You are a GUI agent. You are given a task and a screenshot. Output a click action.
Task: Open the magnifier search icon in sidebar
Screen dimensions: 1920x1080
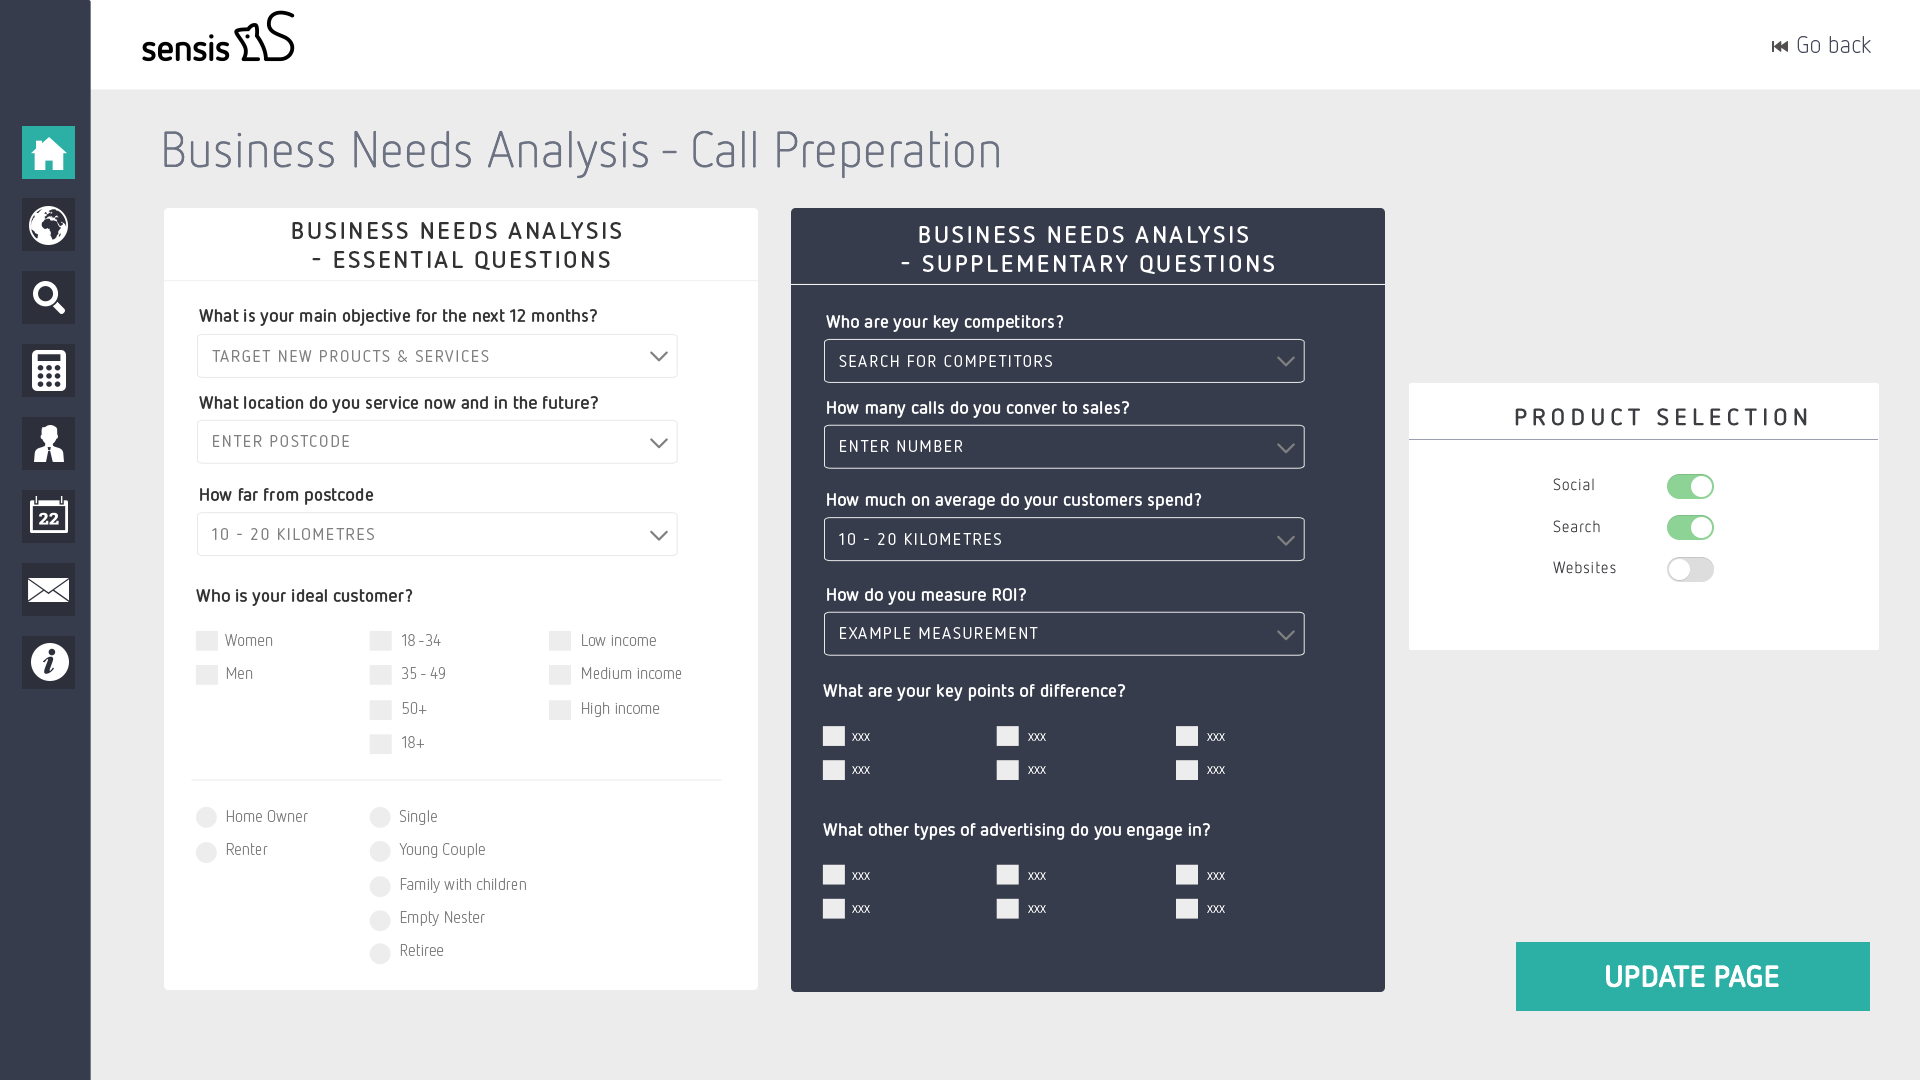[48, 298]
